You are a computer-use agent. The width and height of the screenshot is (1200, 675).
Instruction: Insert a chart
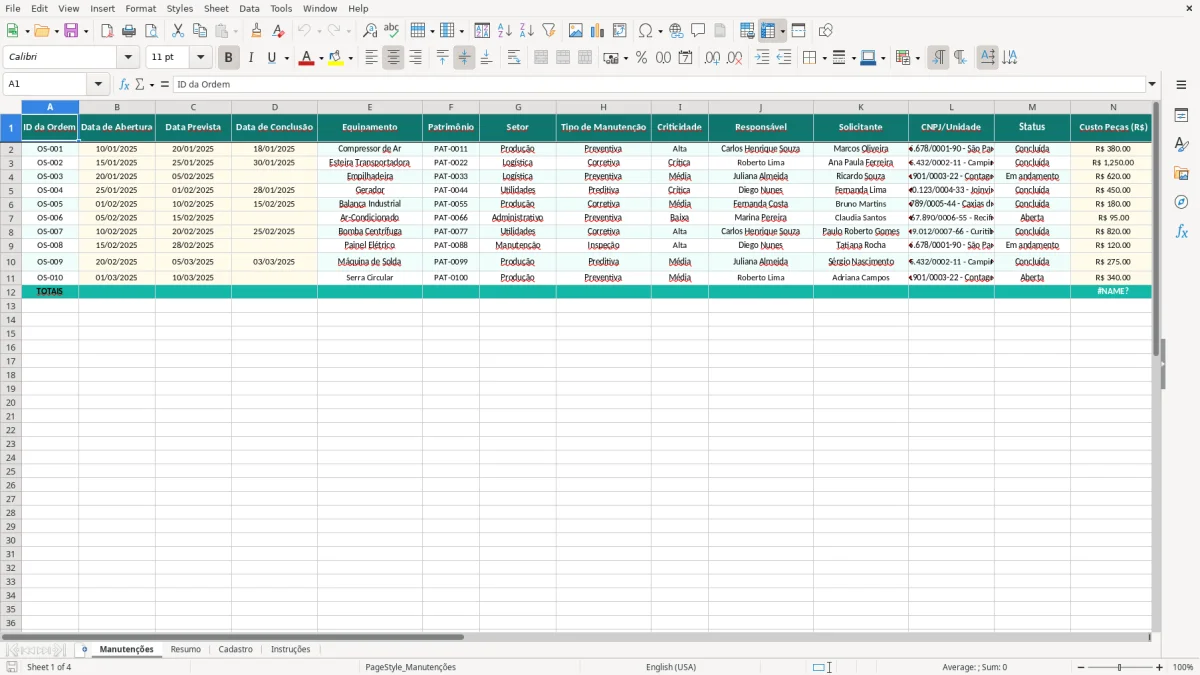click(598, 31)
